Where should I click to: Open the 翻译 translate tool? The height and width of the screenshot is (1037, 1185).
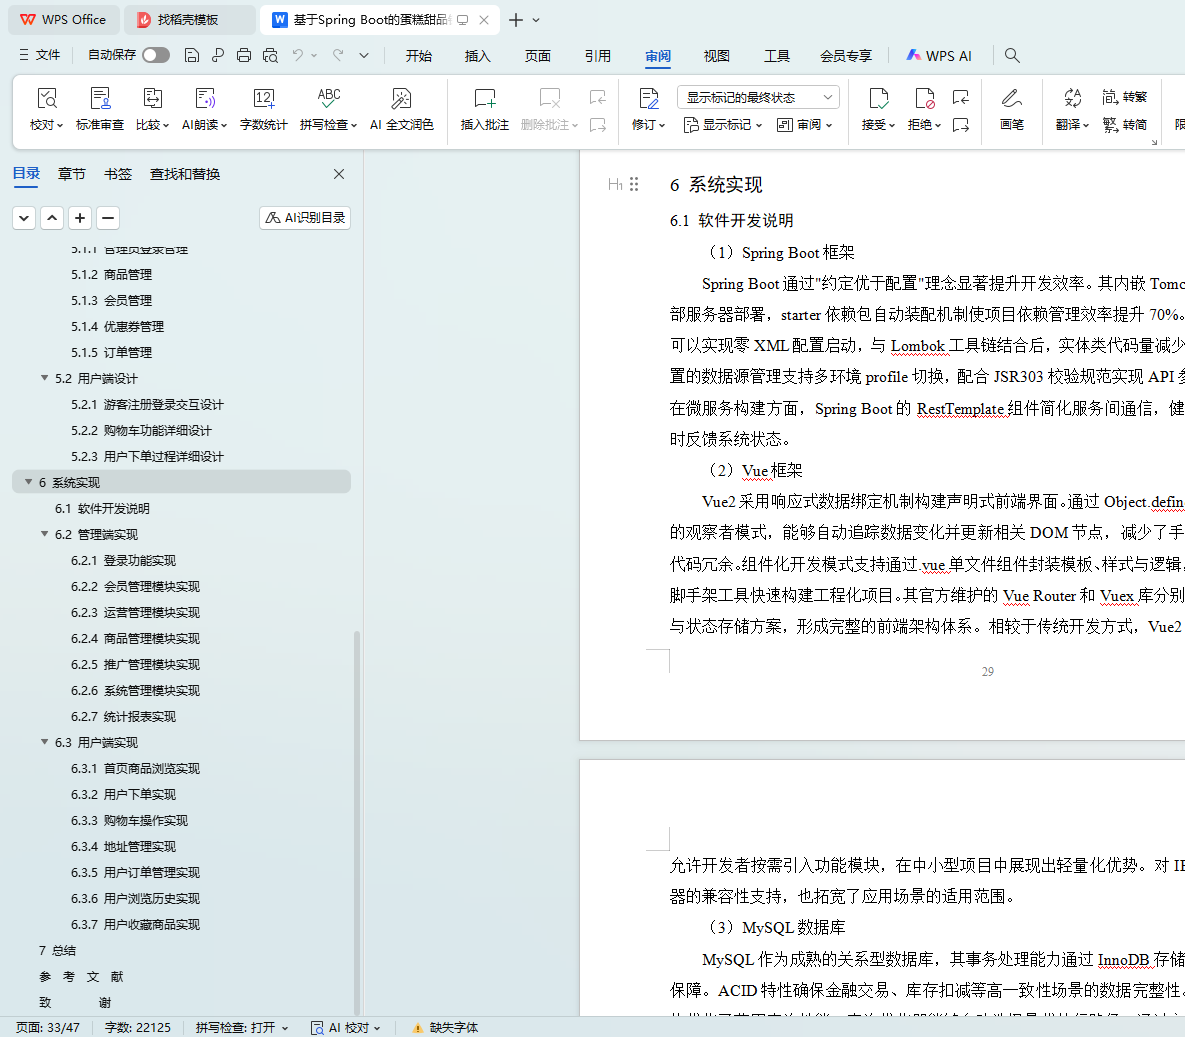(x=1072, y=99)
